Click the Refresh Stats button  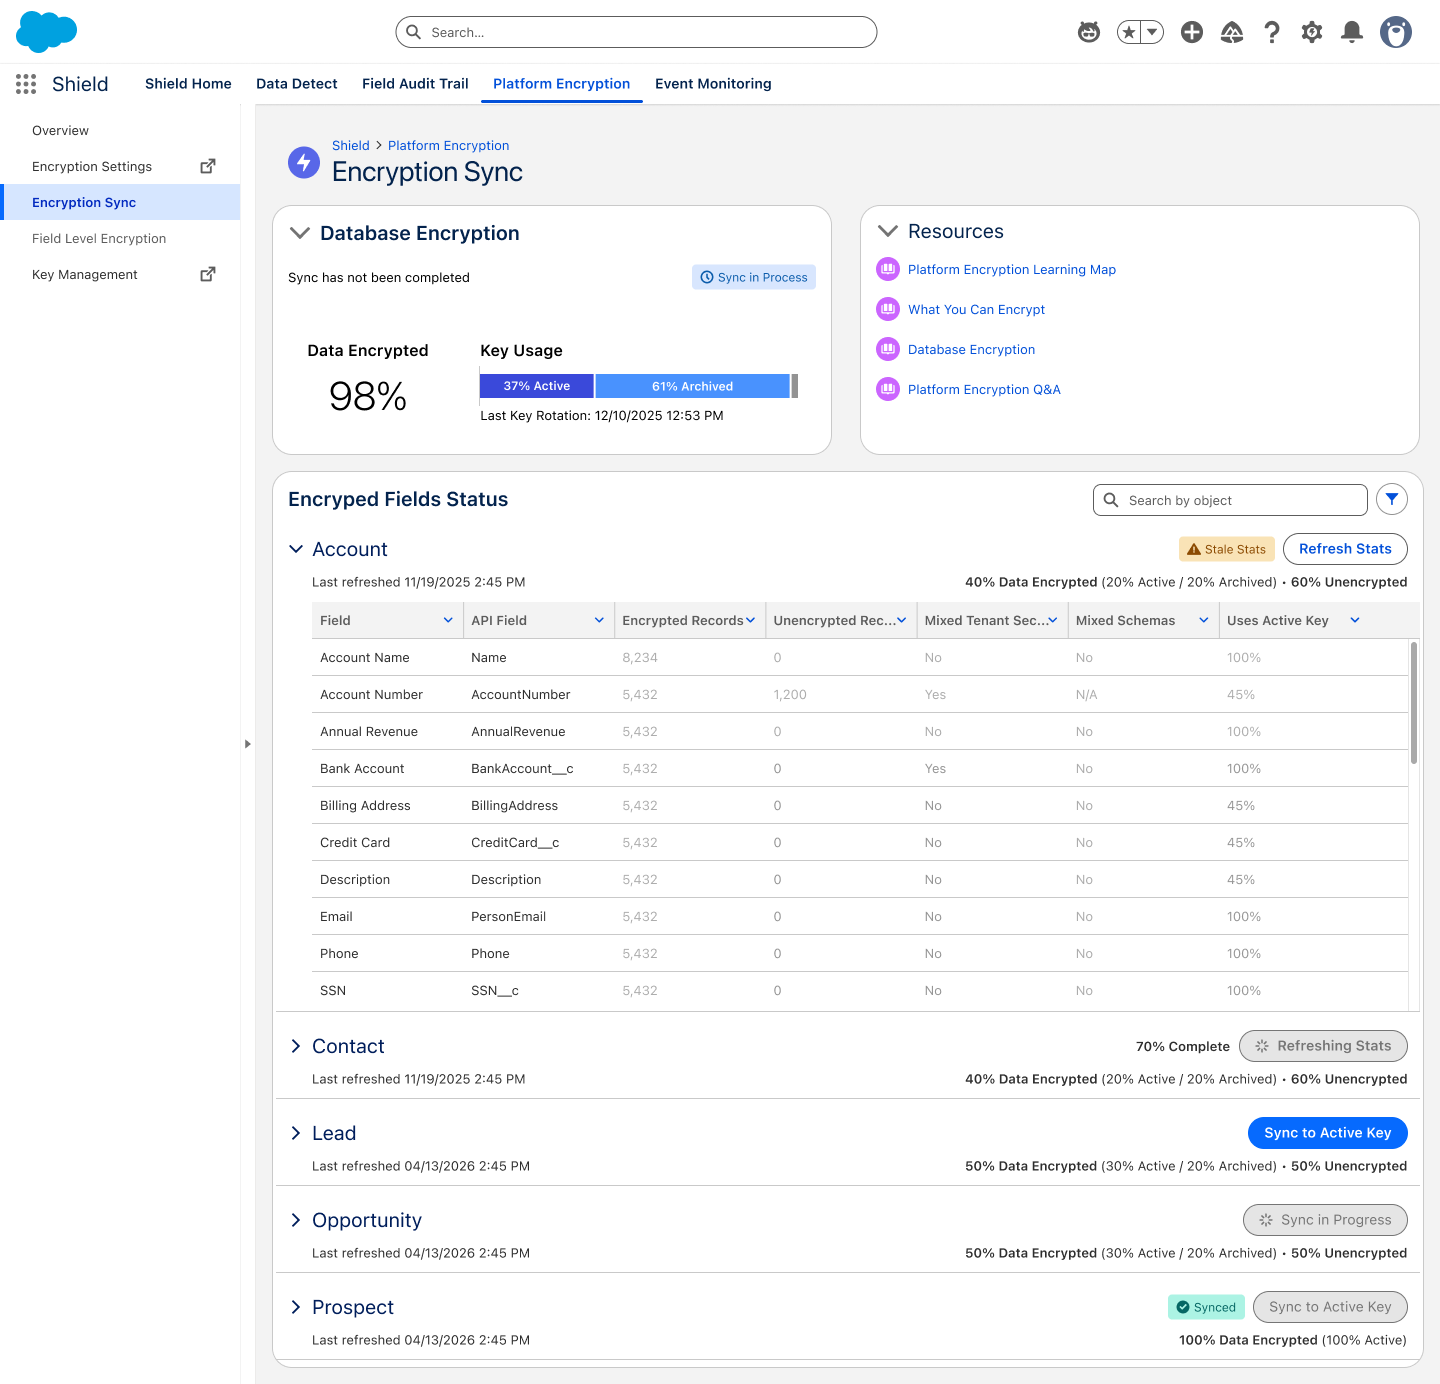pyautogui.click(x=1345, y=549)
